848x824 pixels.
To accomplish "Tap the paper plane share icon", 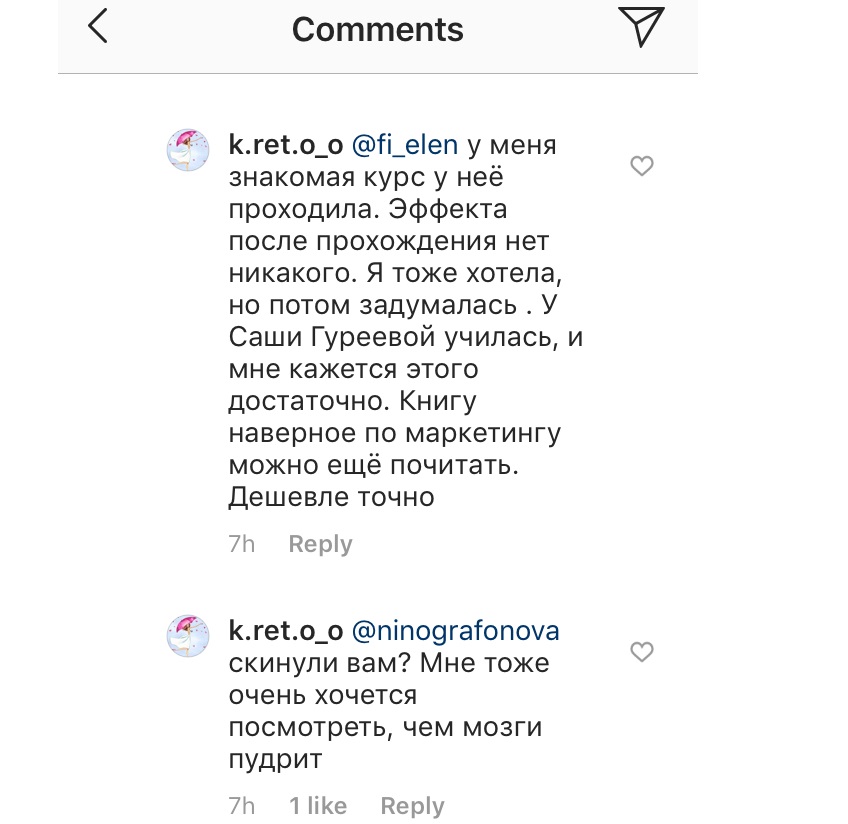I will (x=641, y=27).
